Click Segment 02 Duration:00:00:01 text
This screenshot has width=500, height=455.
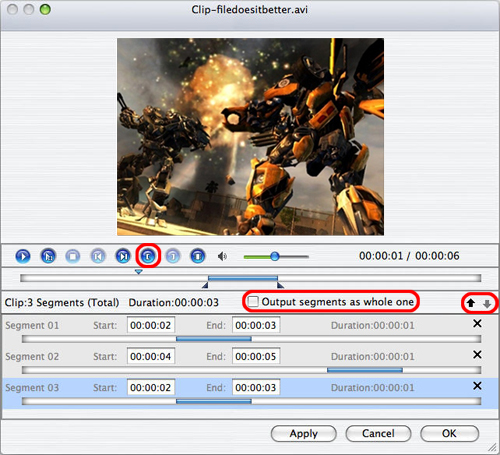[x=373, y=357]
